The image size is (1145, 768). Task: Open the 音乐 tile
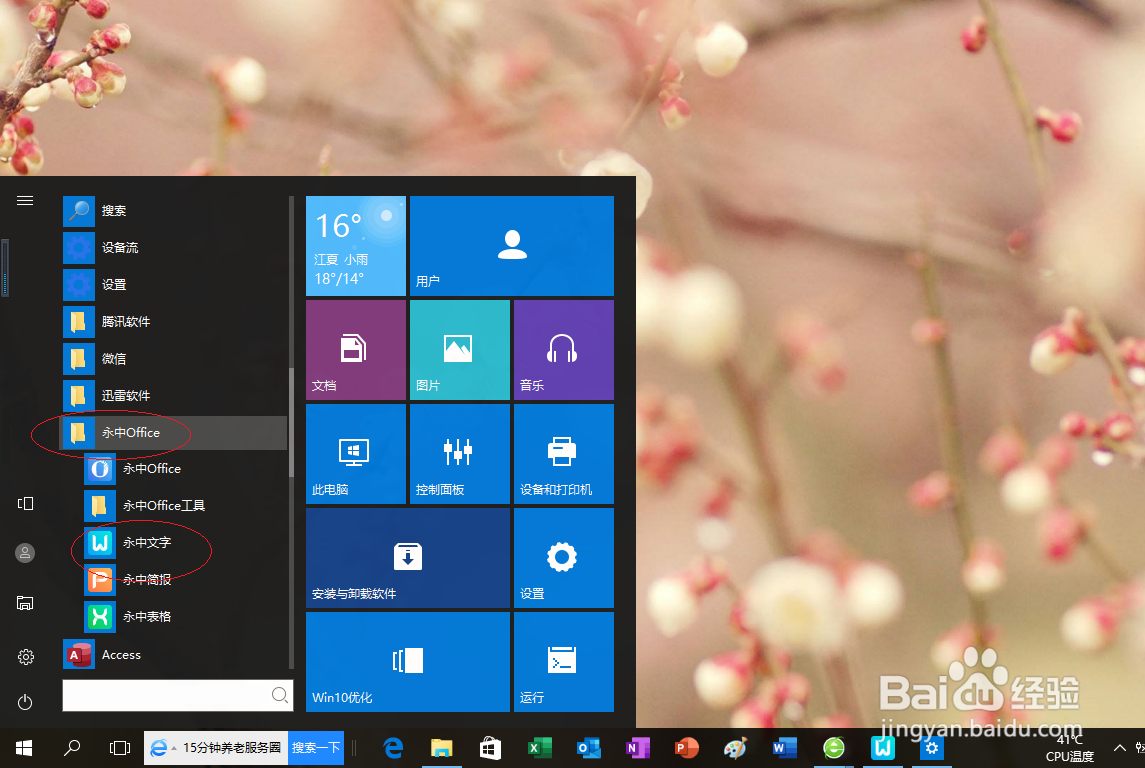coord(564,350)
